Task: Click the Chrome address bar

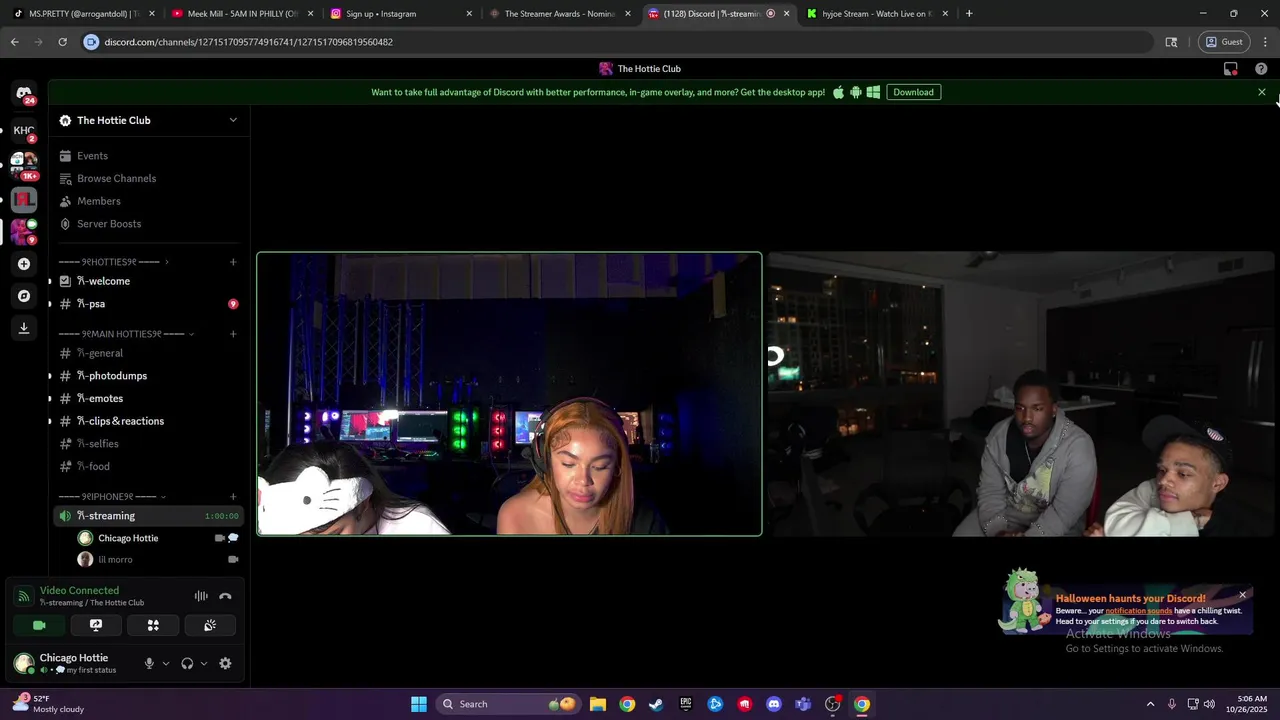Action: click(x=617, y=42)
